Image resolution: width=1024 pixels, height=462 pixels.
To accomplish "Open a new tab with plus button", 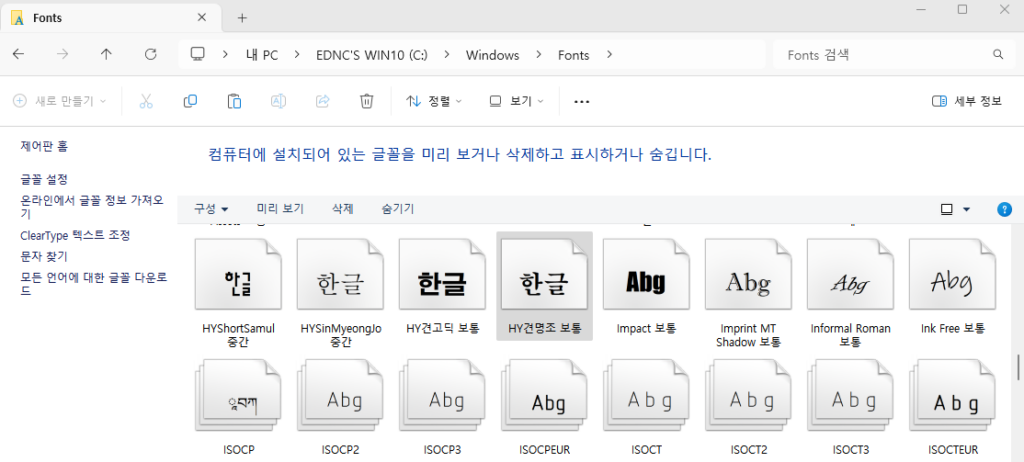I will click(x=242, y=18).
